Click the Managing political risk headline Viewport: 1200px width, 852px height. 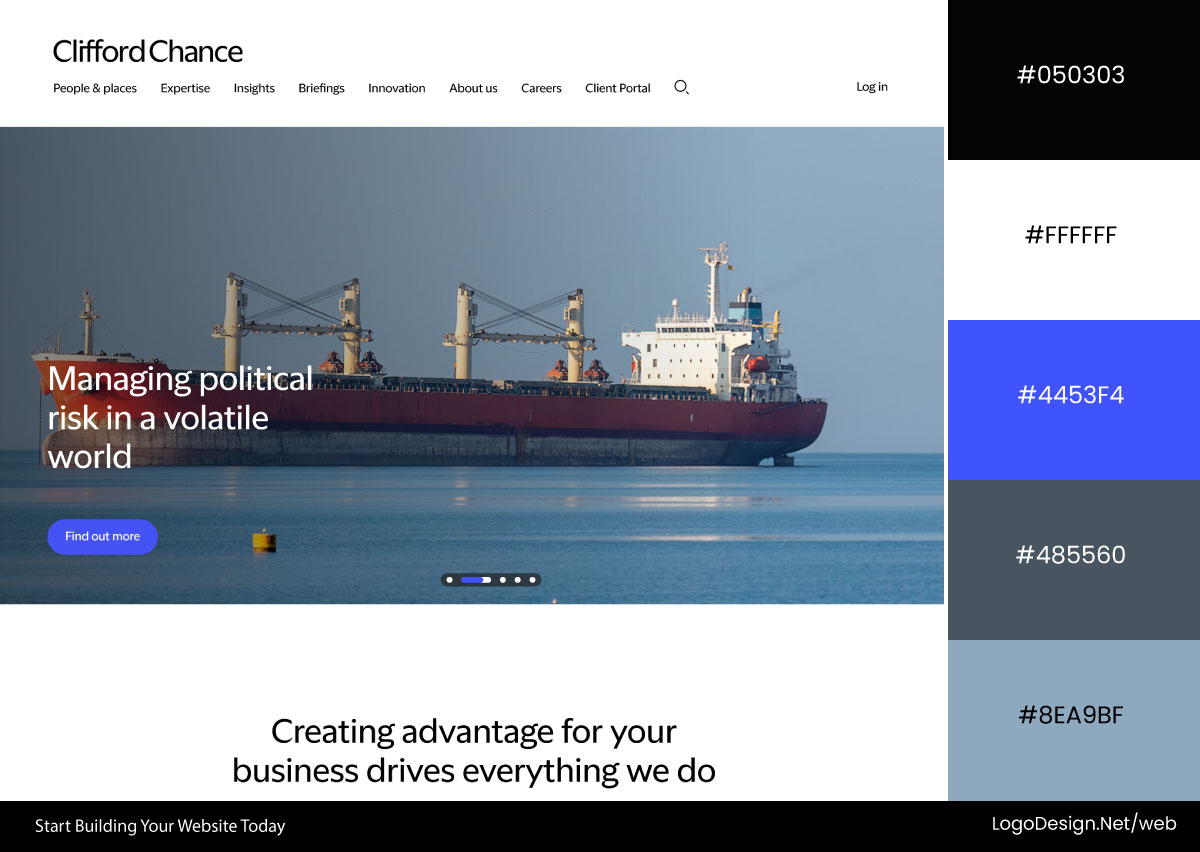180,417
